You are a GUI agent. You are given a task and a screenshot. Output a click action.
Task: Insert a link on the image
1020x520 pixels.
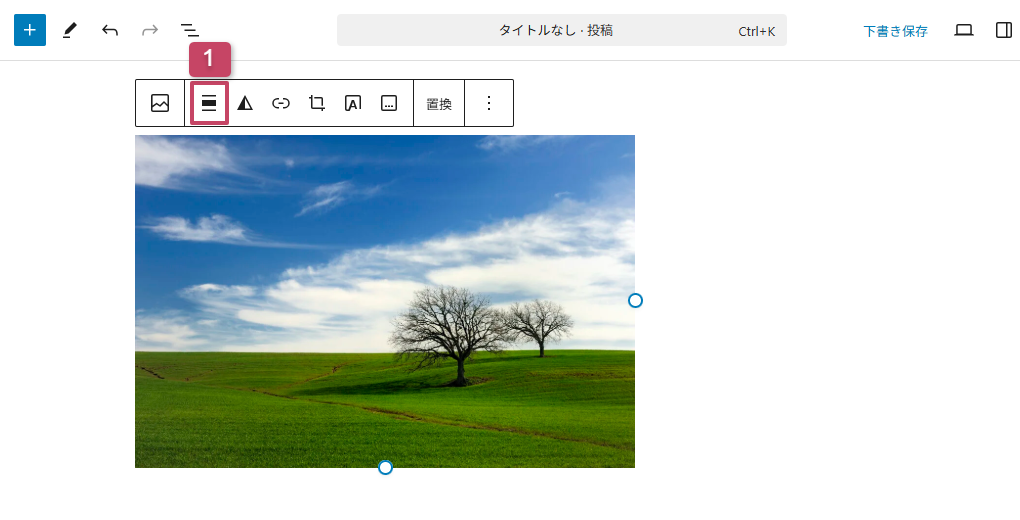[x=281, y=103]
